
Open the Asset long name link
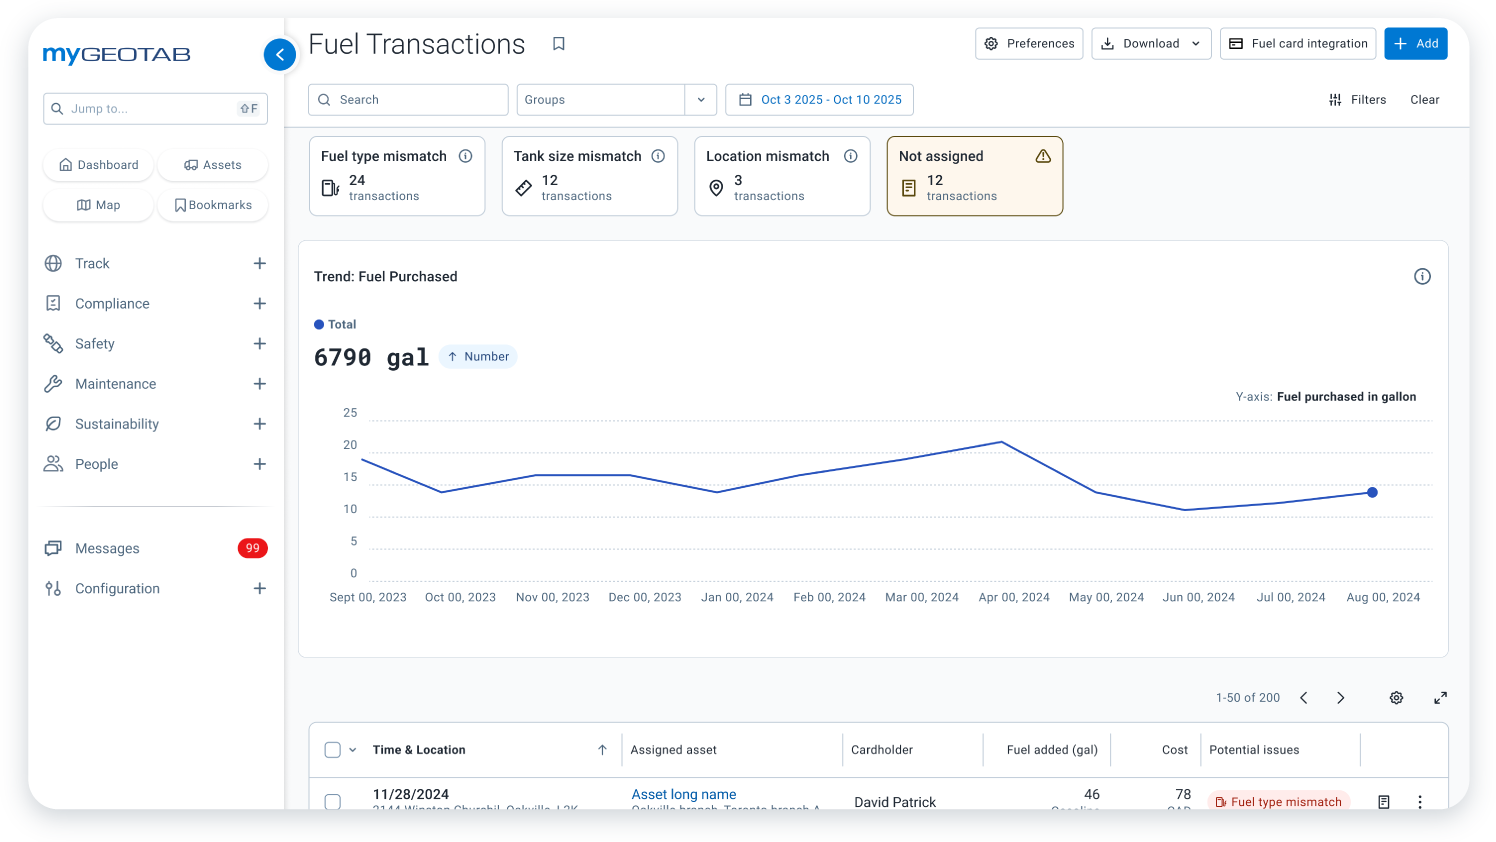[x=684, y=795]
